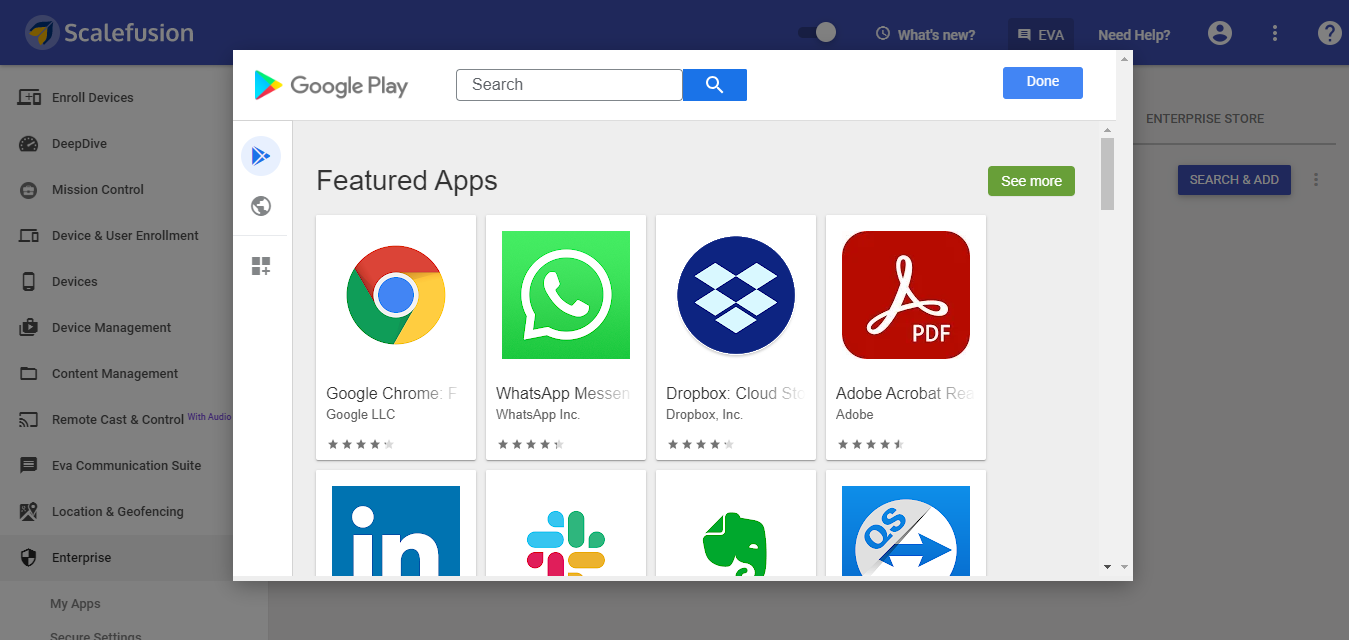Open the EVA chat button
The height and width of the screenshot is (640, 1349).
pos(1040,34)
